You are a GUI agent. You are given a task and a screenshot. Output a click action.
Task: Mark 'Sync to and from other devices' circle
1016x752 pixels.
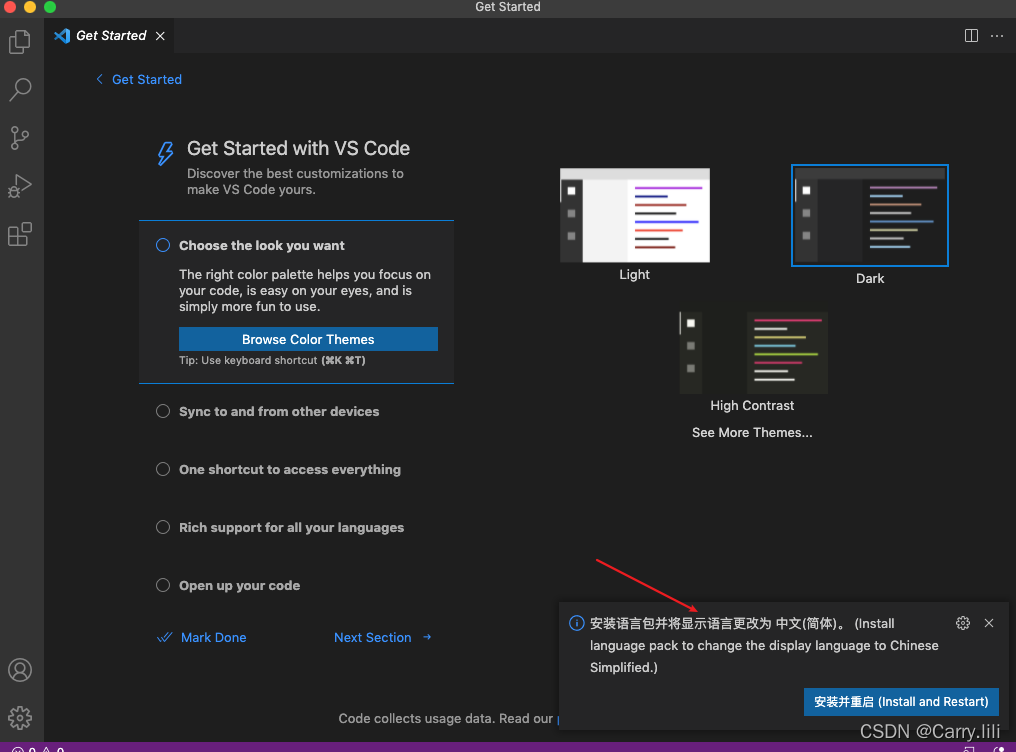pyautogui.click(x=163, y=411)
